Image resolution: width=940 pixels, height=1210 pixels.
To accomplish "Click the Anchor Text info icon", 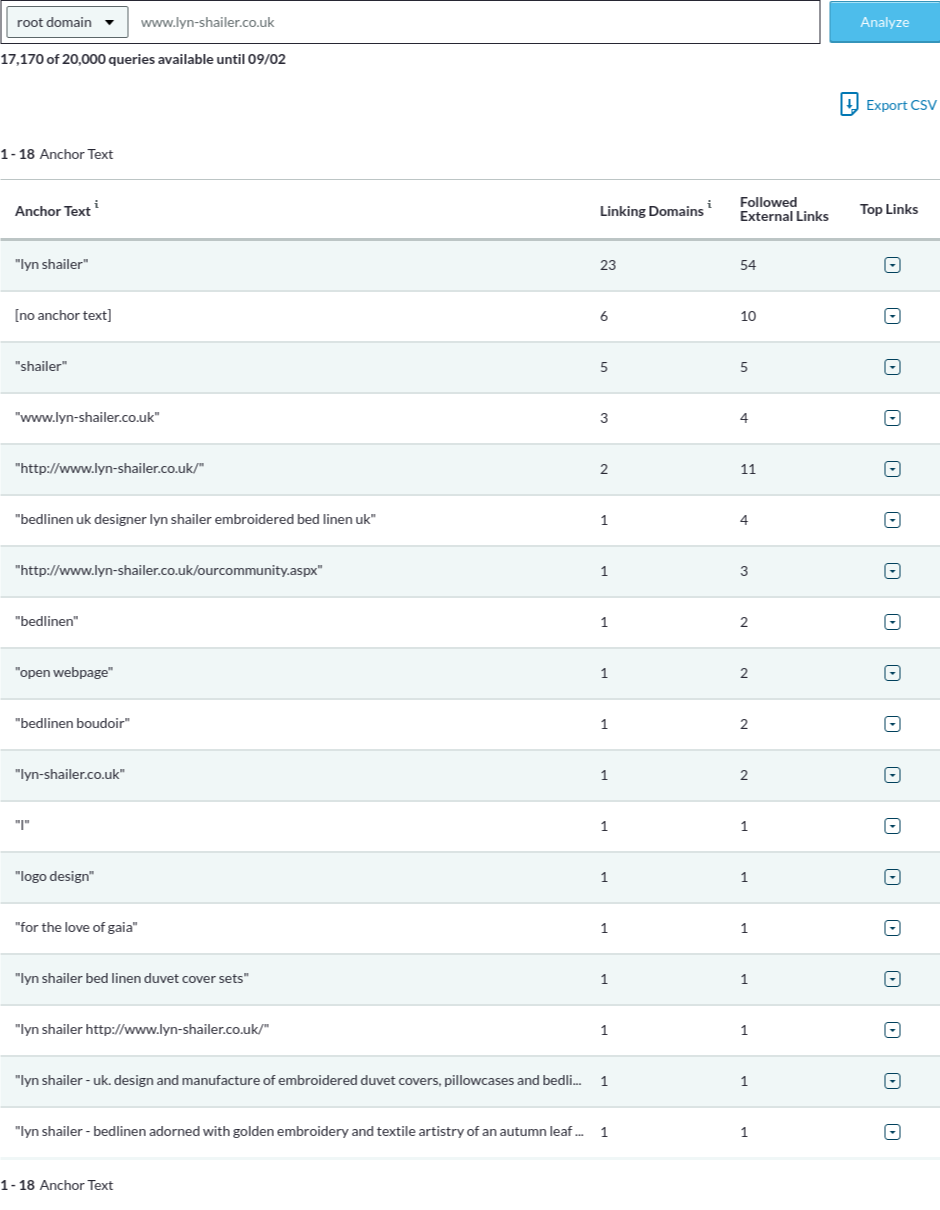I will [97, 205].
